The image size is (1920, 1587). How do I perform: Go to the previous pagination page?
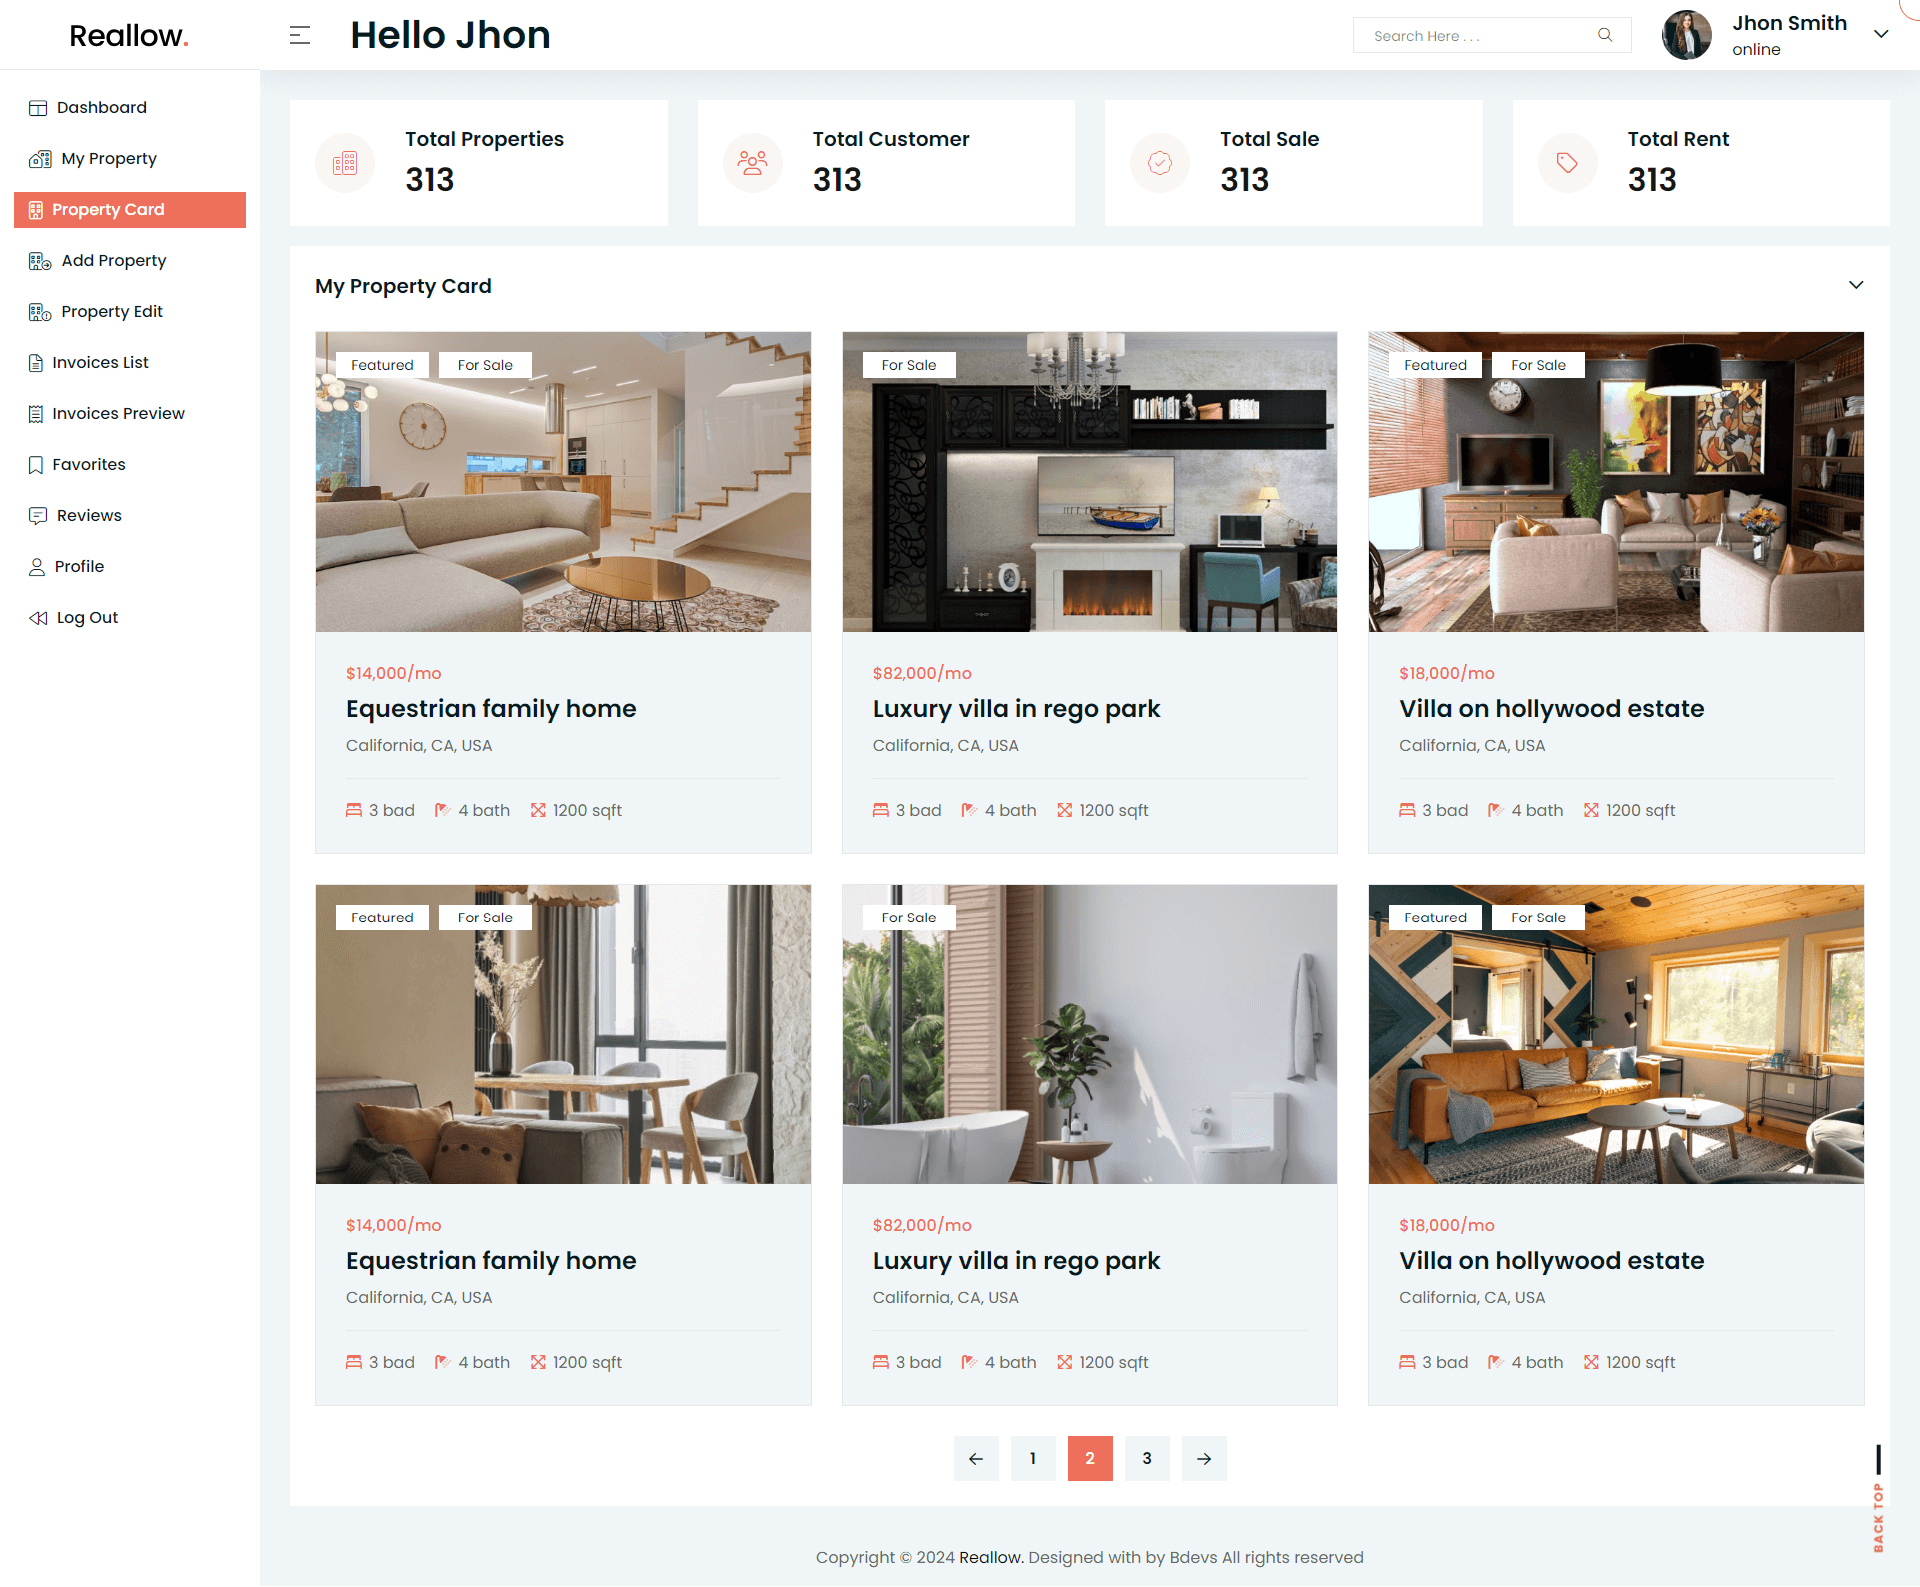pyautogui.click(x=976, y=1458)
